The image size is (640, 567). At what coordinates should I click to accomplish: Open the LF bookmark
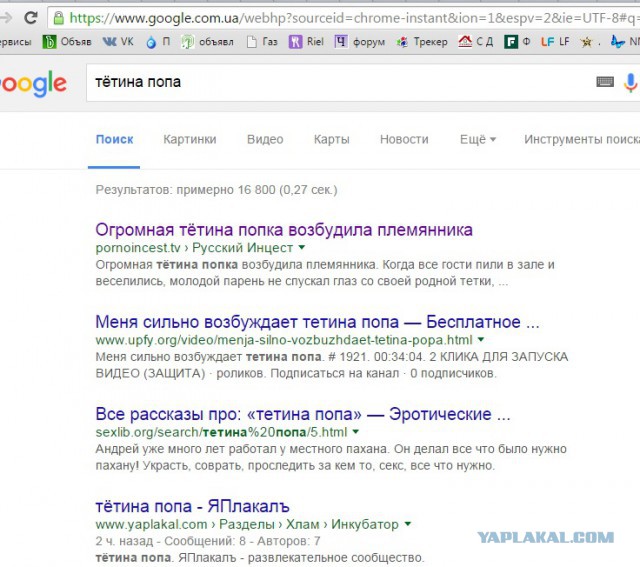point(555,42)
